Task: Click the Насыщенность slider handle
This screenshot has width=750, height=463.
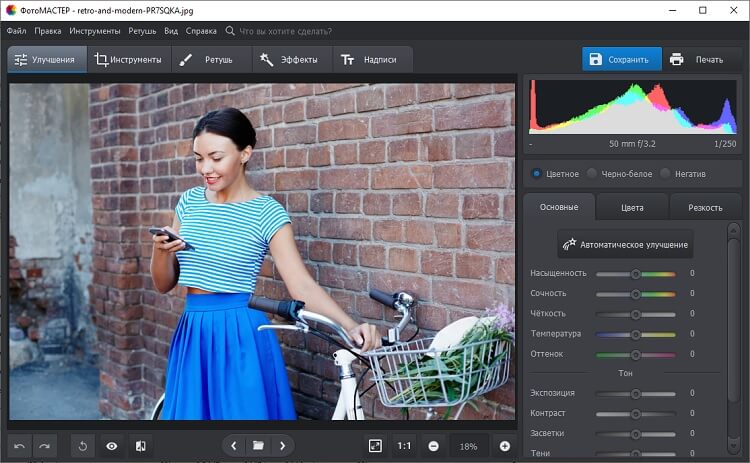Action: [635, 273]
